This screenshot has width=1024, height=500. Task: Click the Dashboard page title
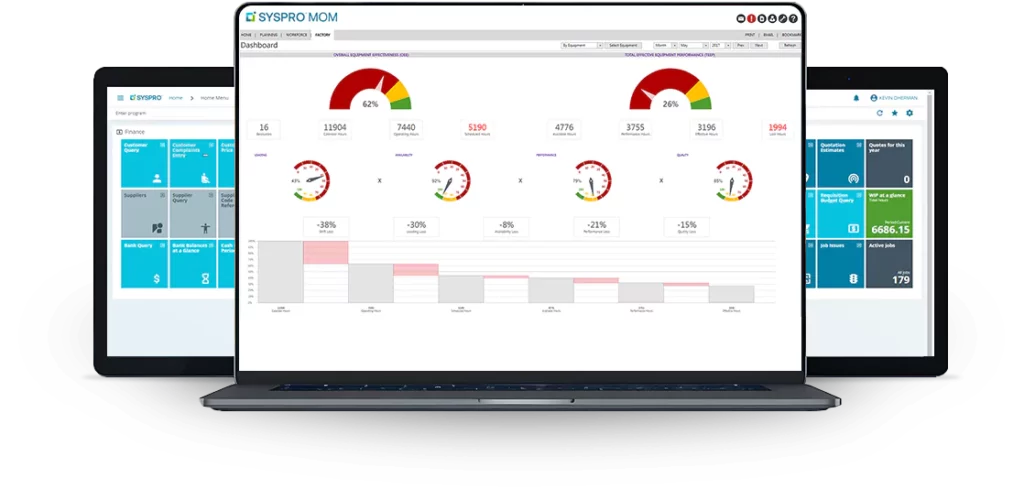[259, 46]
